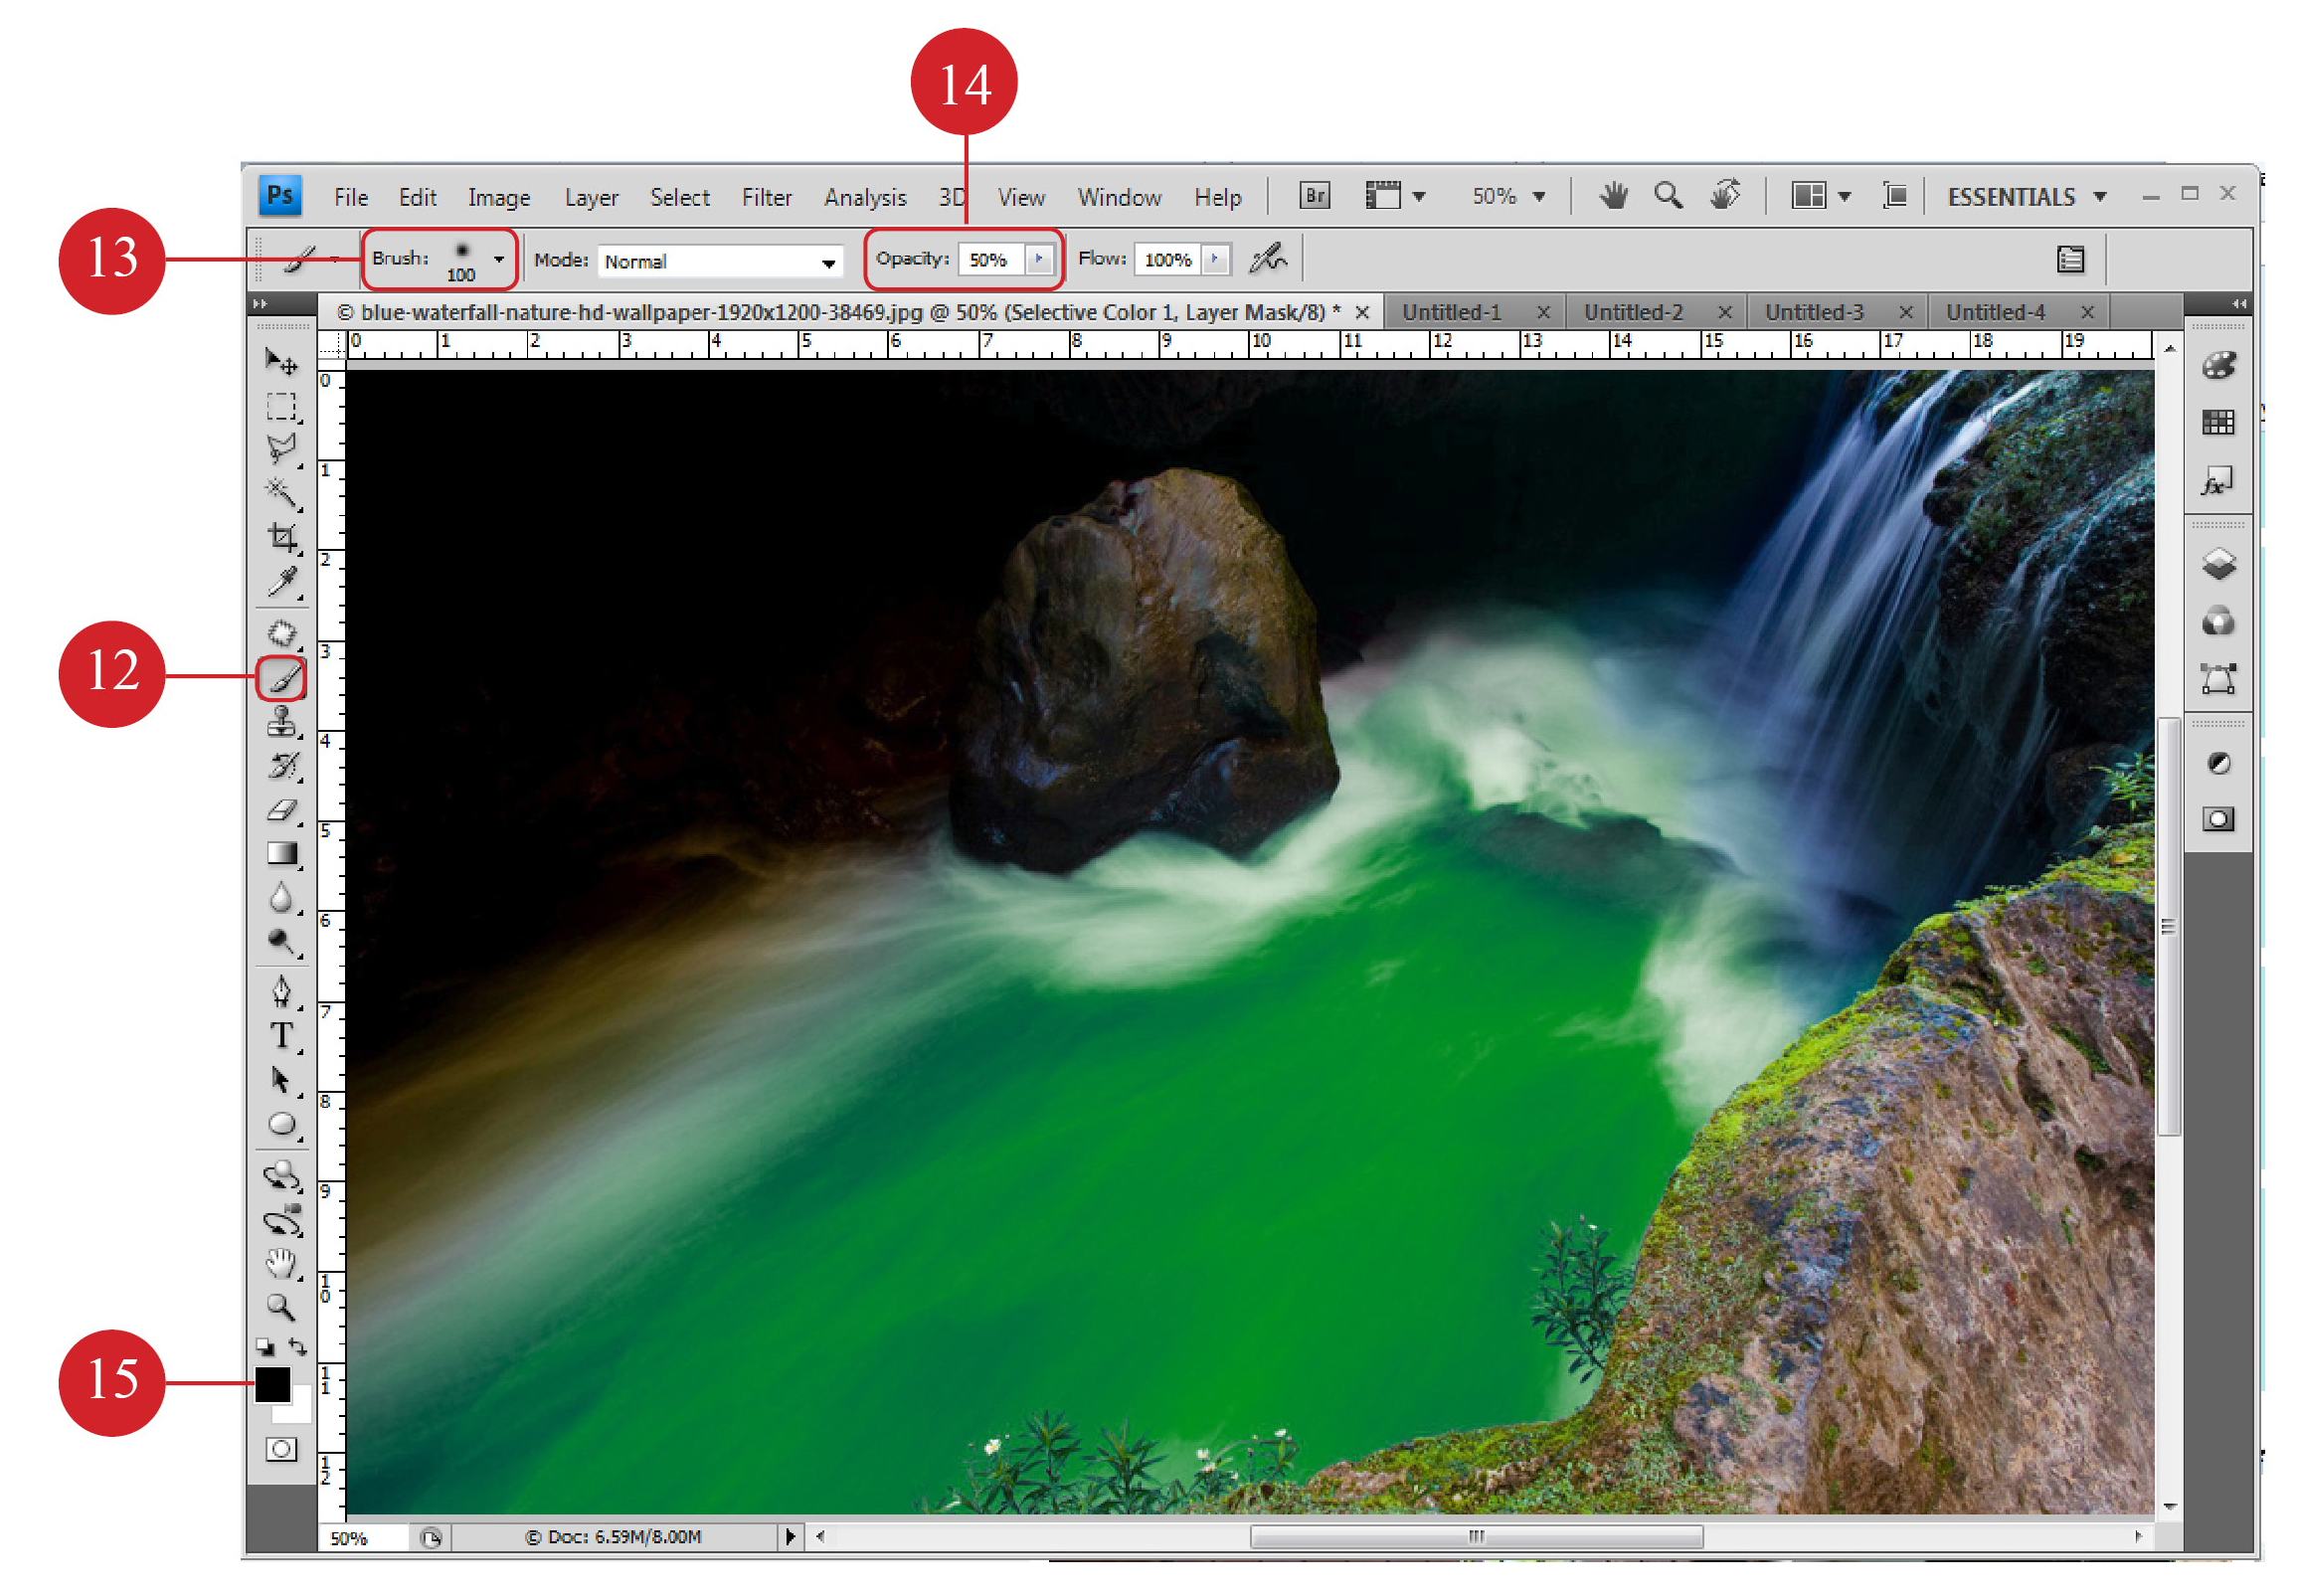Image resolution: width=2297 pixels, height=1596 pixels.
Task: Select the Eyedropper tool
Action: click(x=282, y=582)
